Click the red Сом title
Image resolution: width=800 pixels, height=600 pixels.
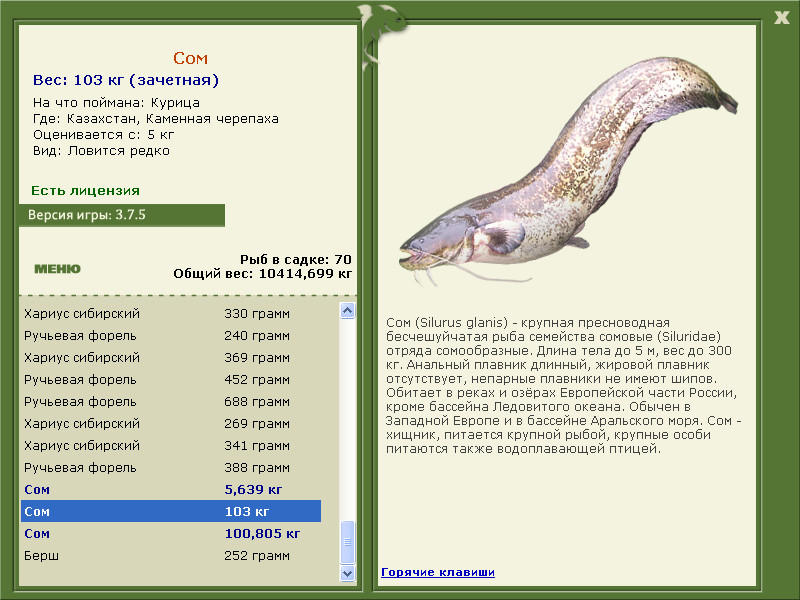190,58
